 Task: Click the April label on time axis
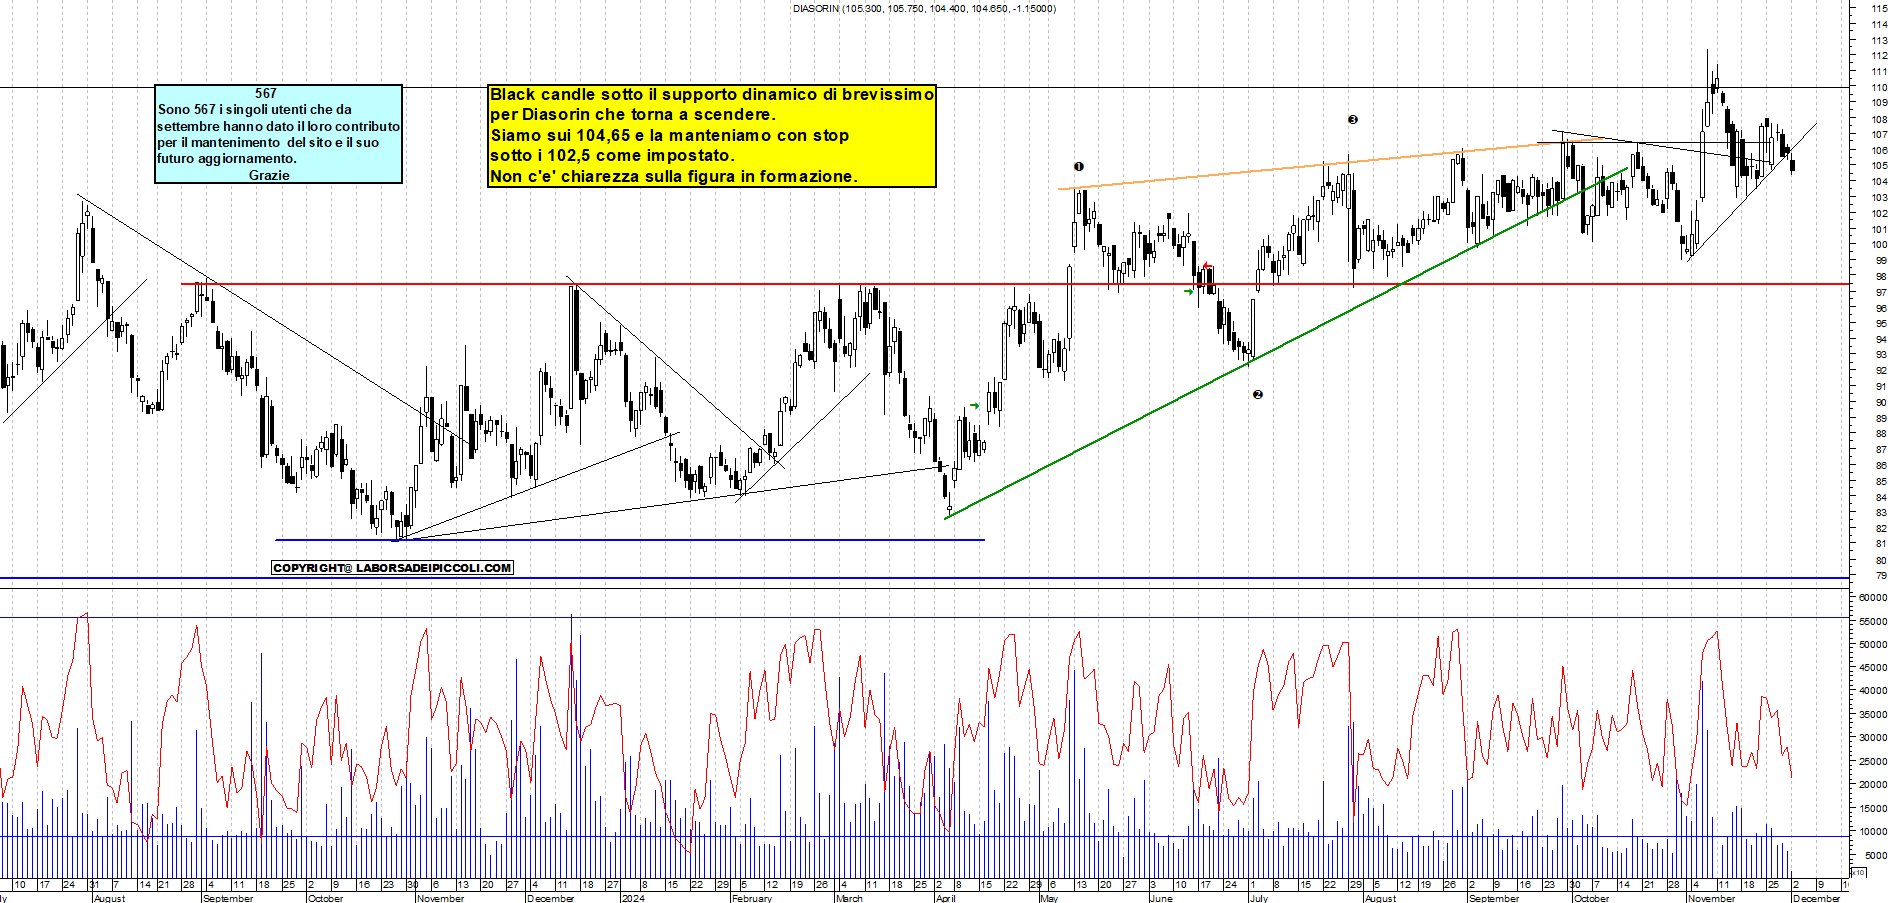pos(945,898)
